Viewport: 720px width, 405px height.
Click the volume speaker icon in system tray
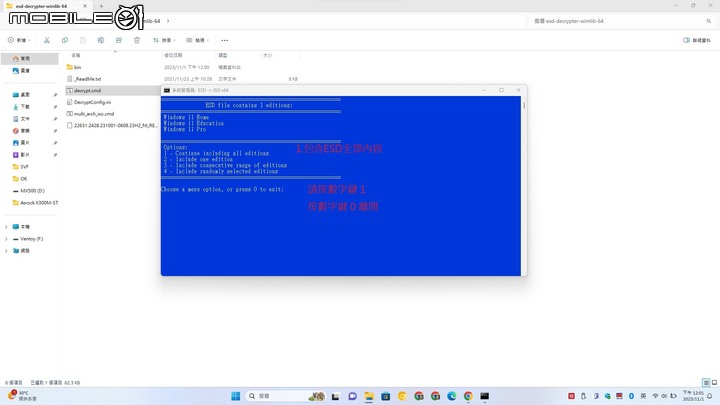point(664,396)
